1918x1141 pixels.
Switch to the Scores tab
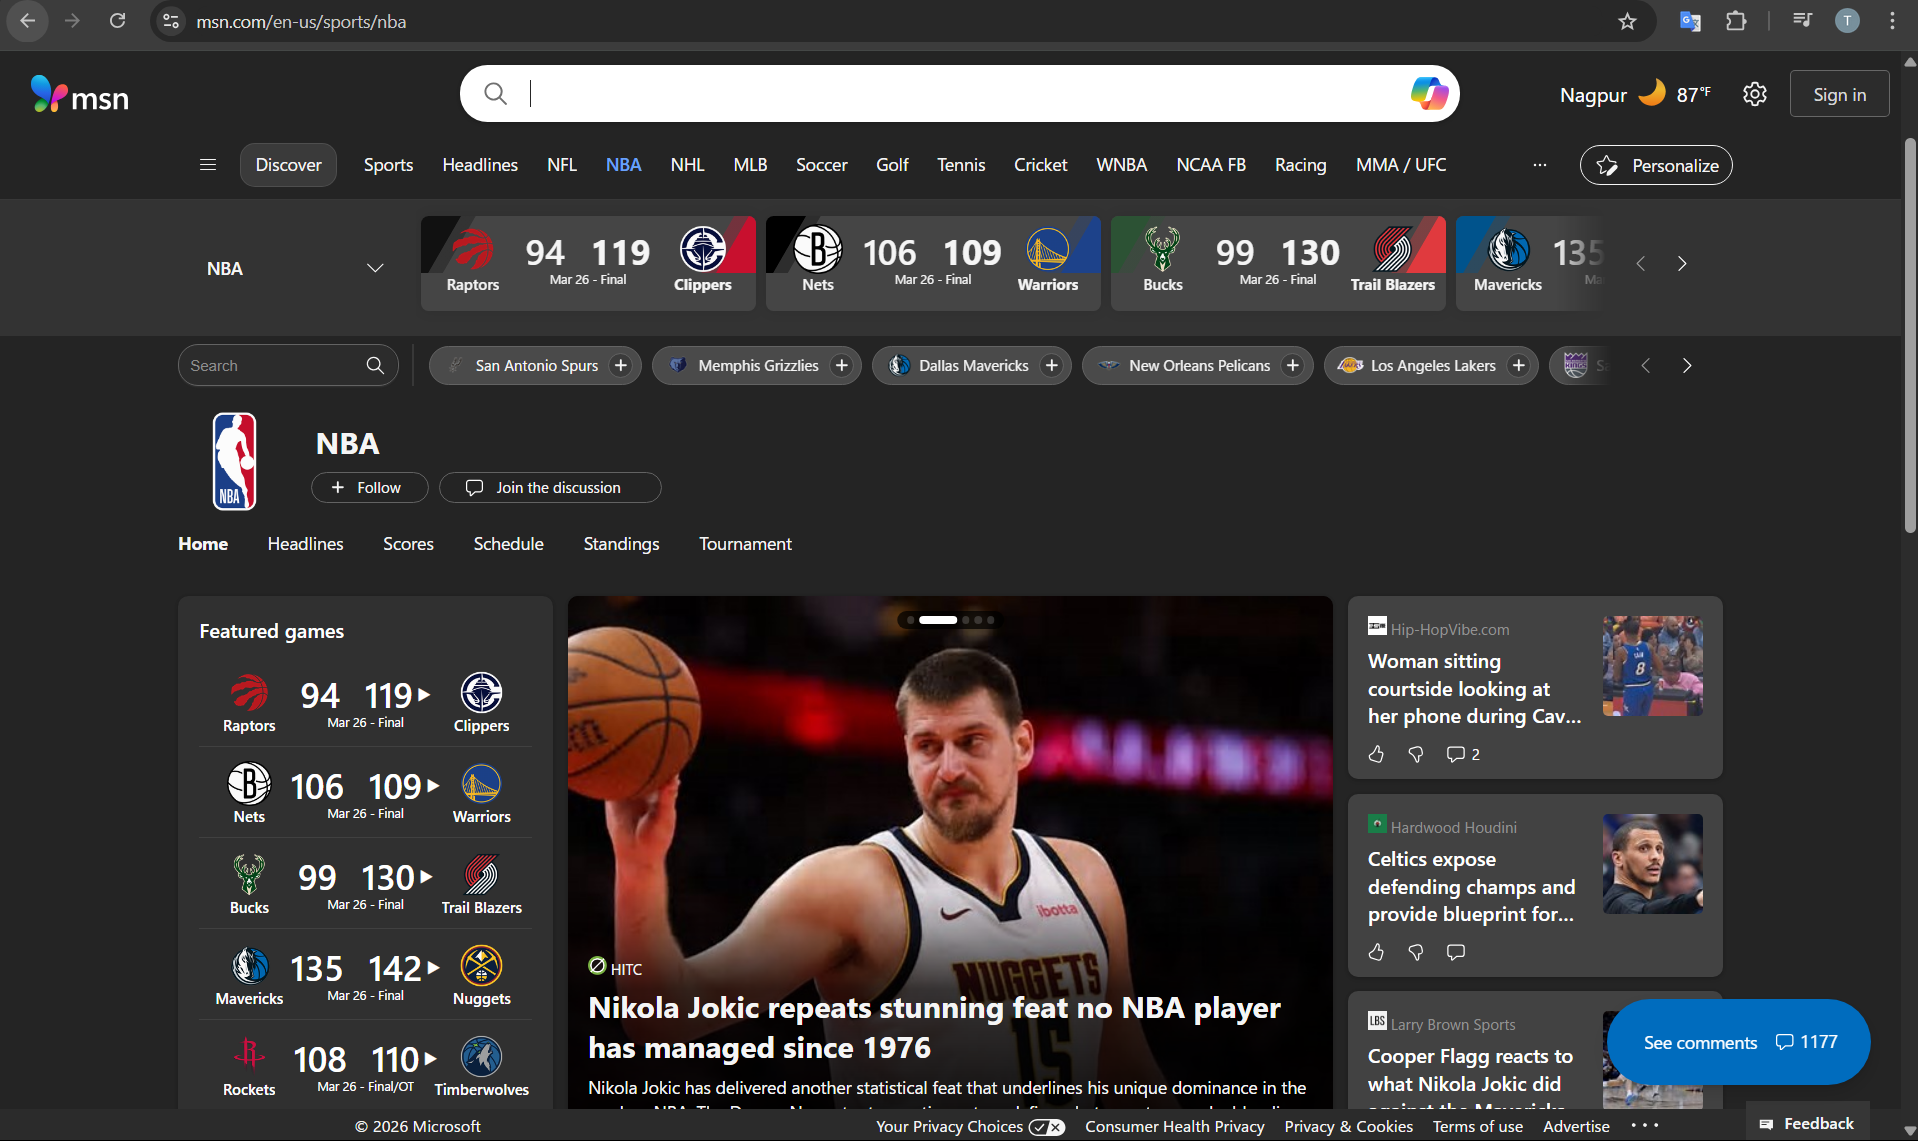click(408, 544)
